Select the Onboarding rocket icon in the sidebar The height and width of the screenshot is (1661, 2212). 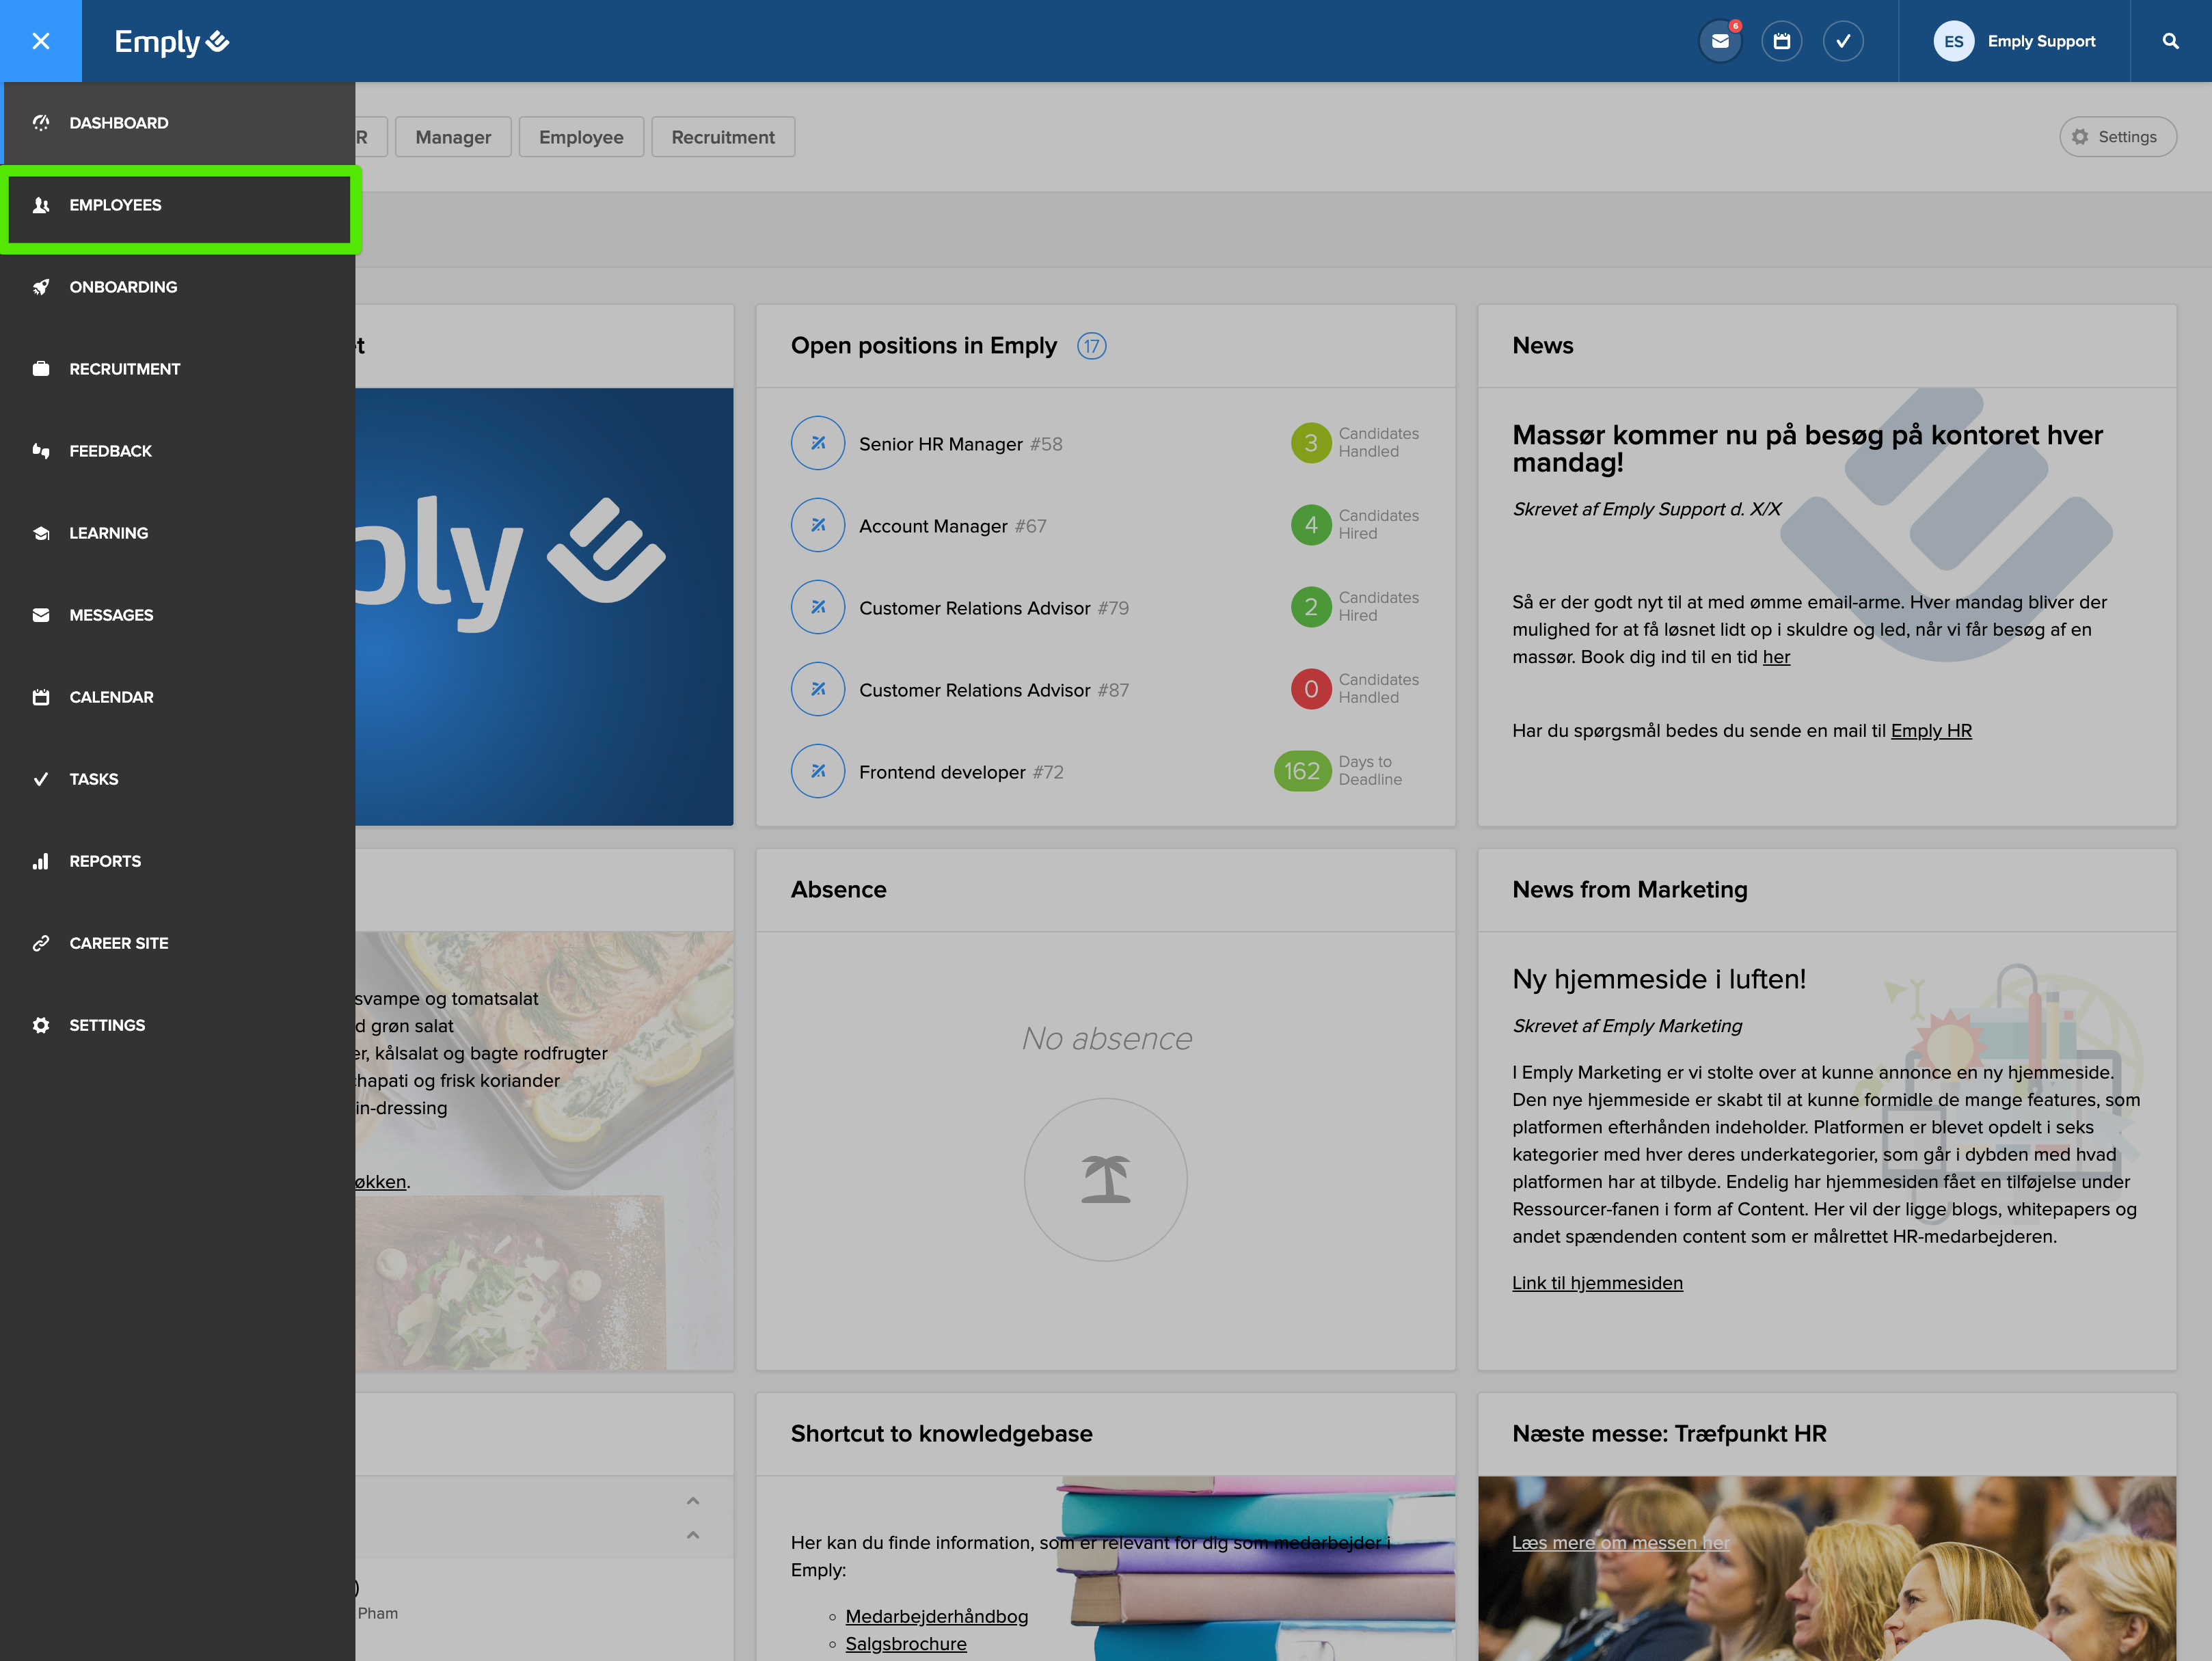[x=41, y=286]
